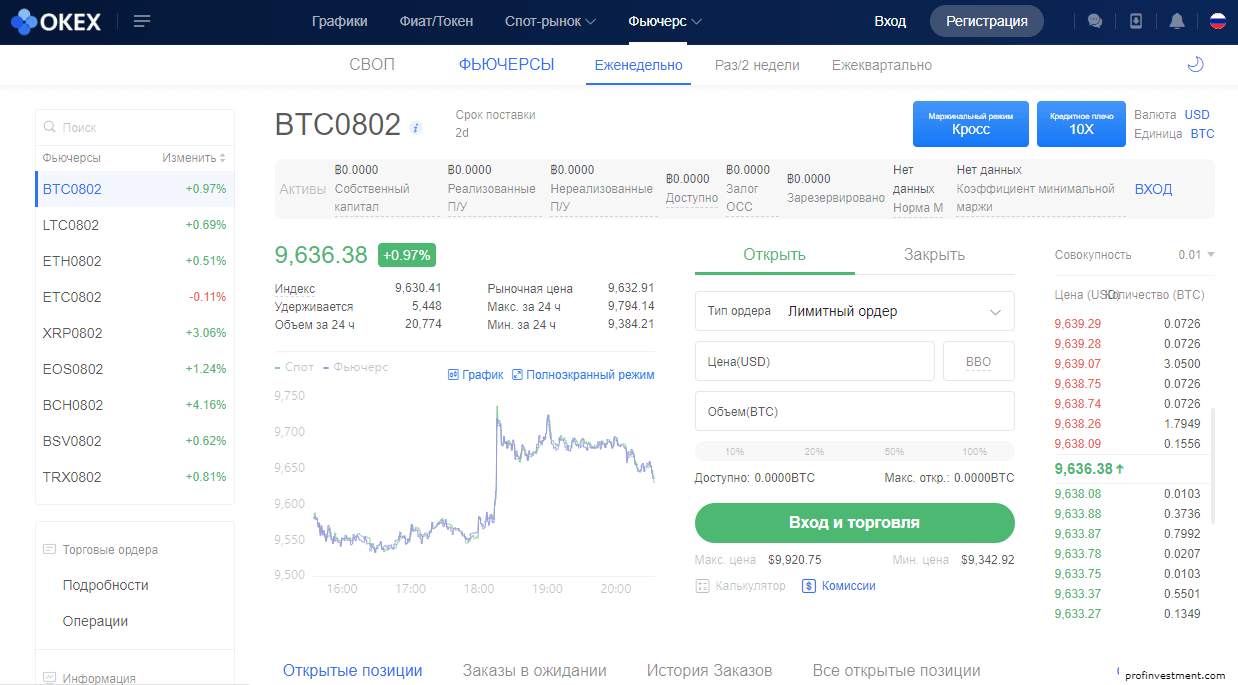Click the Торговые ордера section icon
Image resolution: width=1238 pixels, height=685 pixels.
click(49, 550)
